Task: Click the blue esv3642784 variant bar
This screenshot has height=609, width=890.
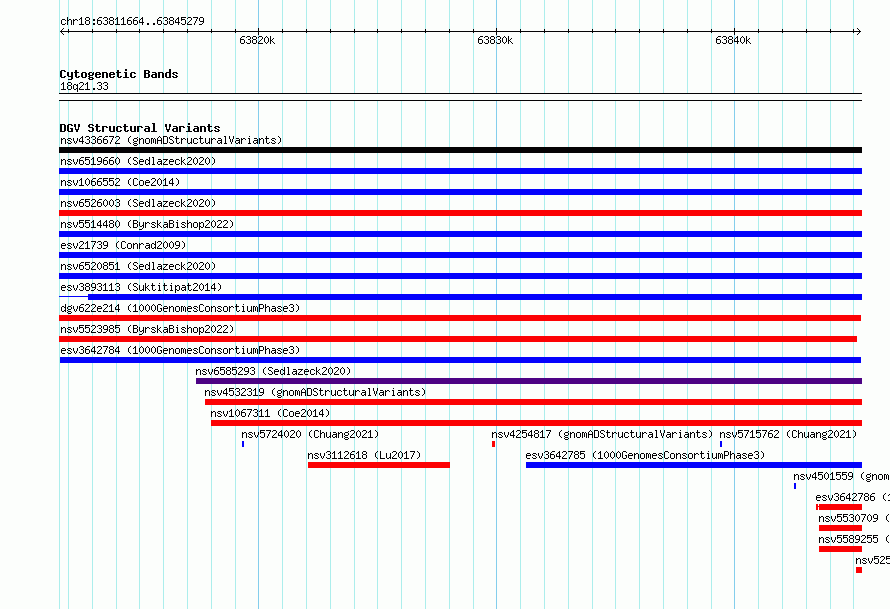Action: pyautogui.click(x=460, y=360)
